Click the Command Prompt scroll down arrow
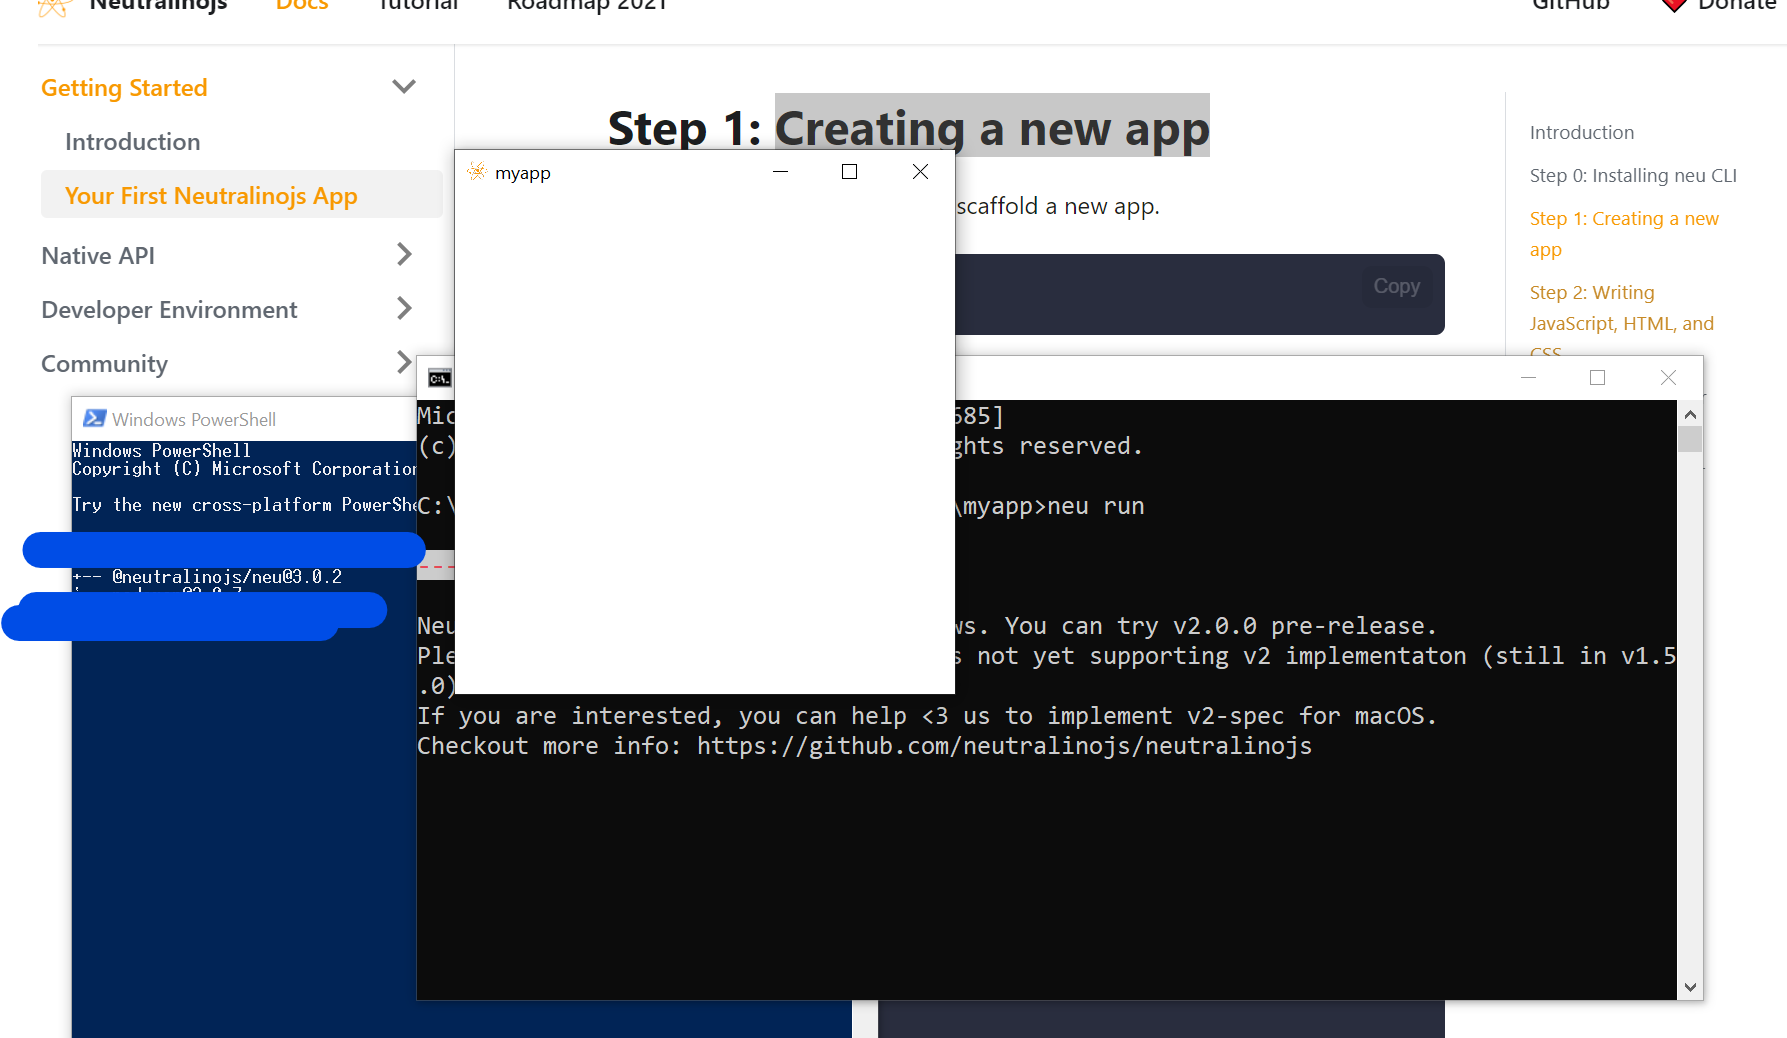The image size is (1787, 1038). [1690, 987]
